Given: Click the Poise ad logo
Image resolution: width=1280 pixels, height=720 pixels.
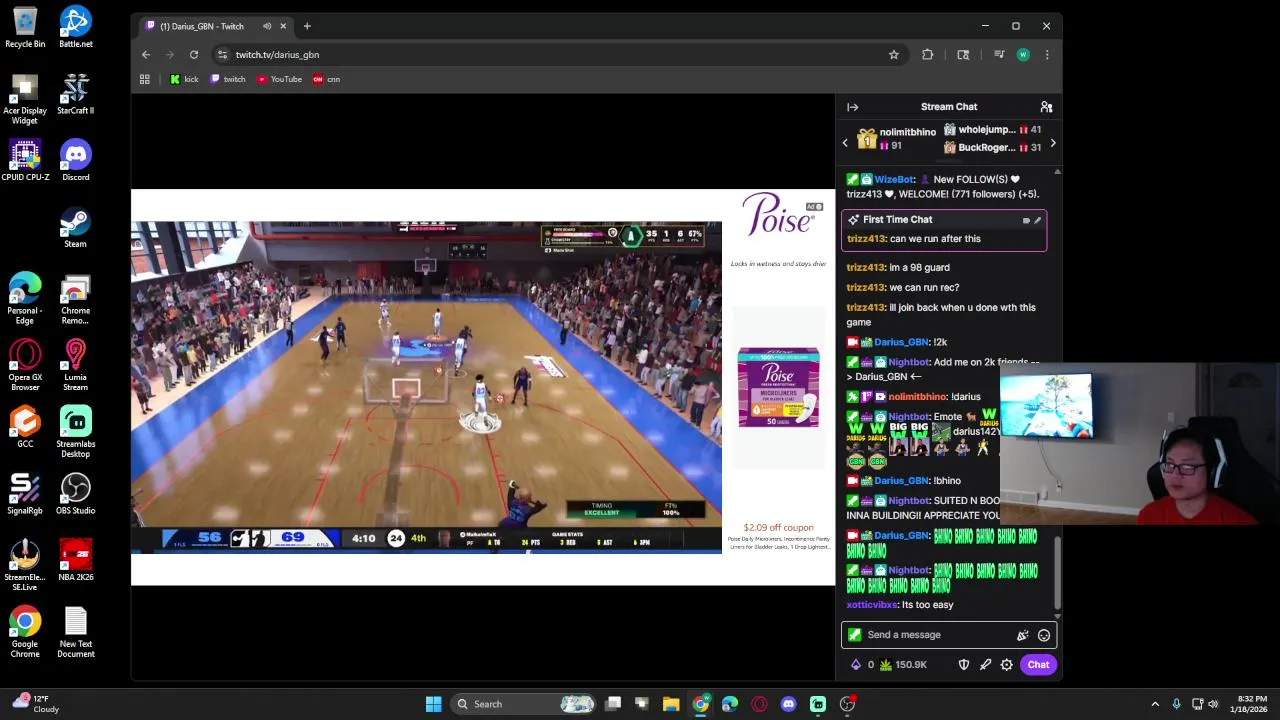Looking at the screenshot, I should click(778, 214).
